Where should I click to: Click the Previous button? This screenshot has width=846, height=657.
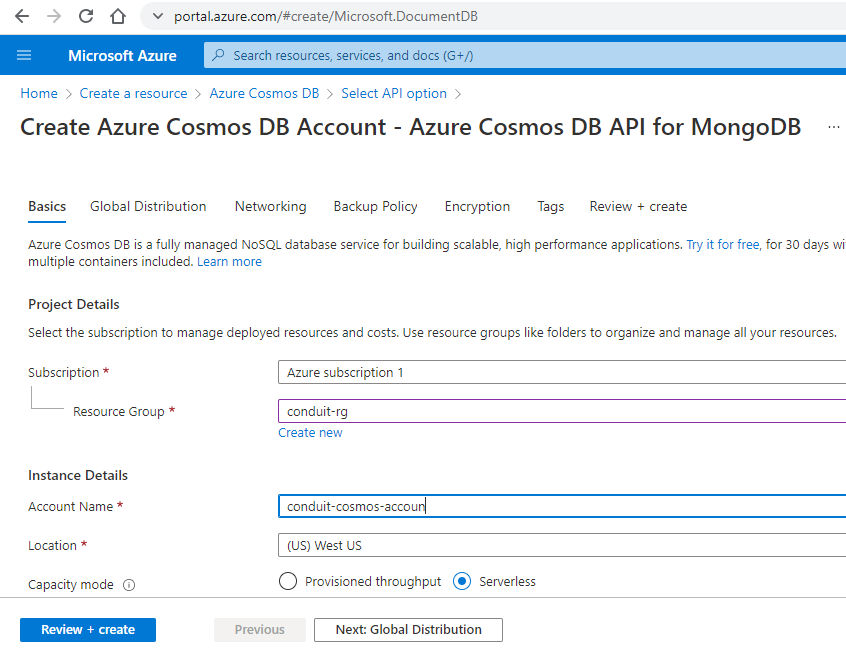[260, 630]
